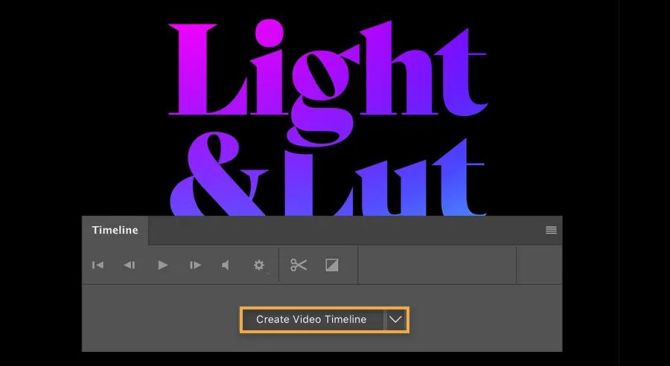
Task: Step back to the previous frame
Action: (x=129, y=265)
